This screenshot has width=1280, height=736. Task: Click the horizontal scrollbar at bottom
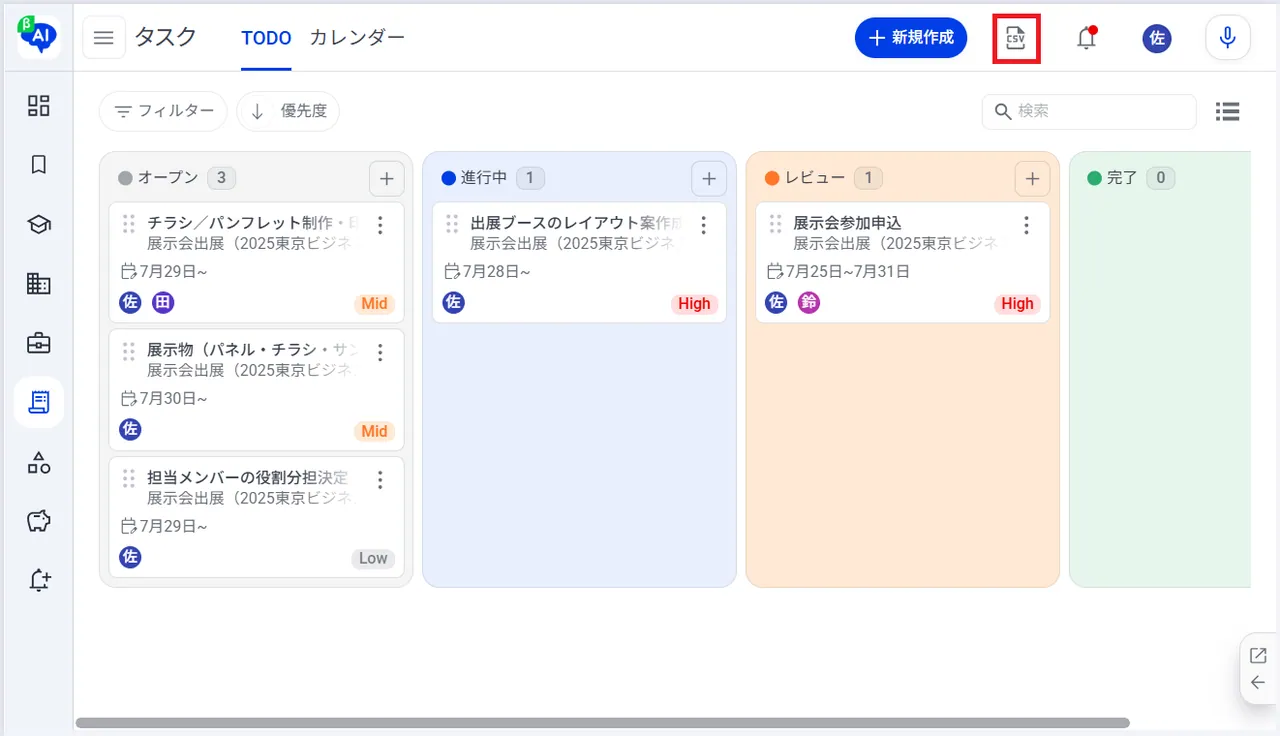coord(602,722)
